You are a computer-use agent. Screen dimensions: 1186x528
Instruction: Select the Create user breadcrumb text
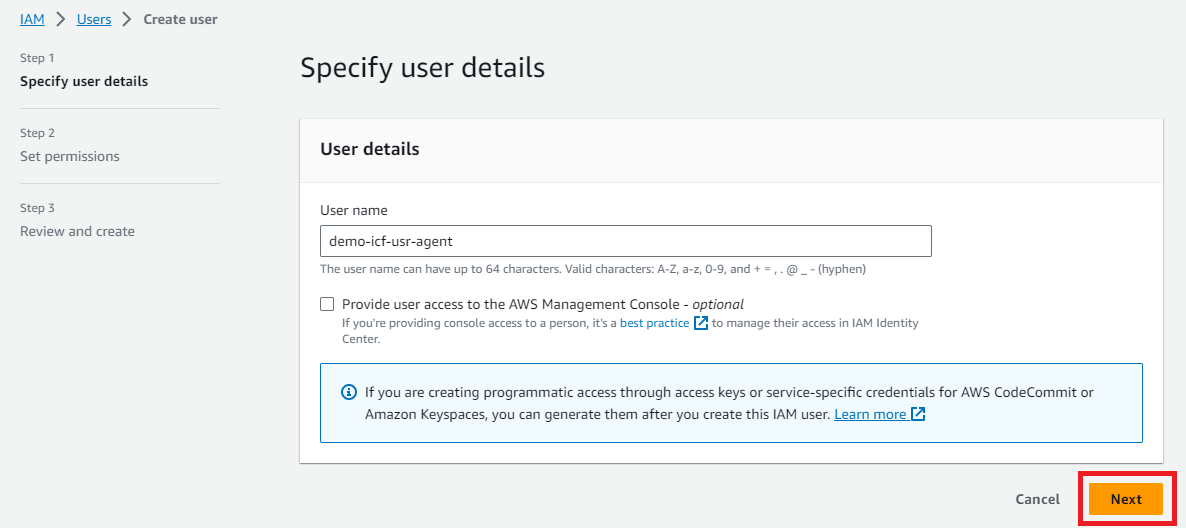(x=181, y=20)
